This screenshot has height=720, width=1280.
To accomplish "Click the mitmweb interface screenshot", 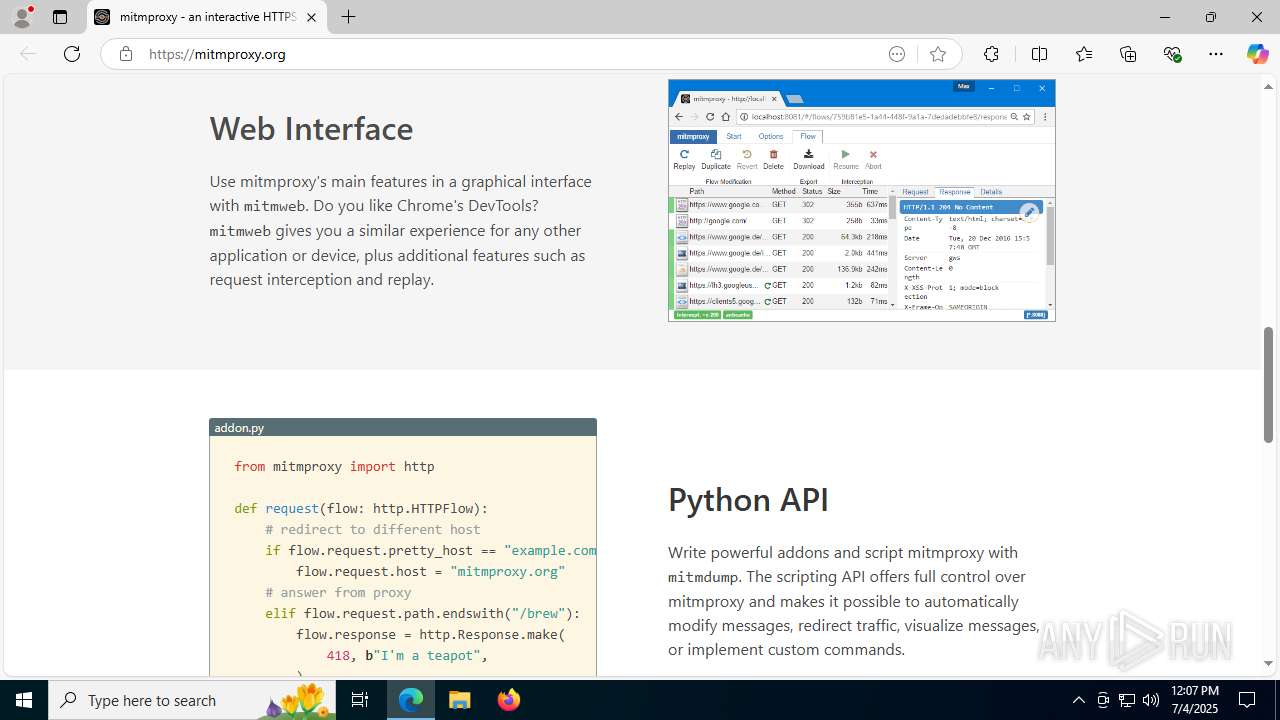I will click(861, 200).
